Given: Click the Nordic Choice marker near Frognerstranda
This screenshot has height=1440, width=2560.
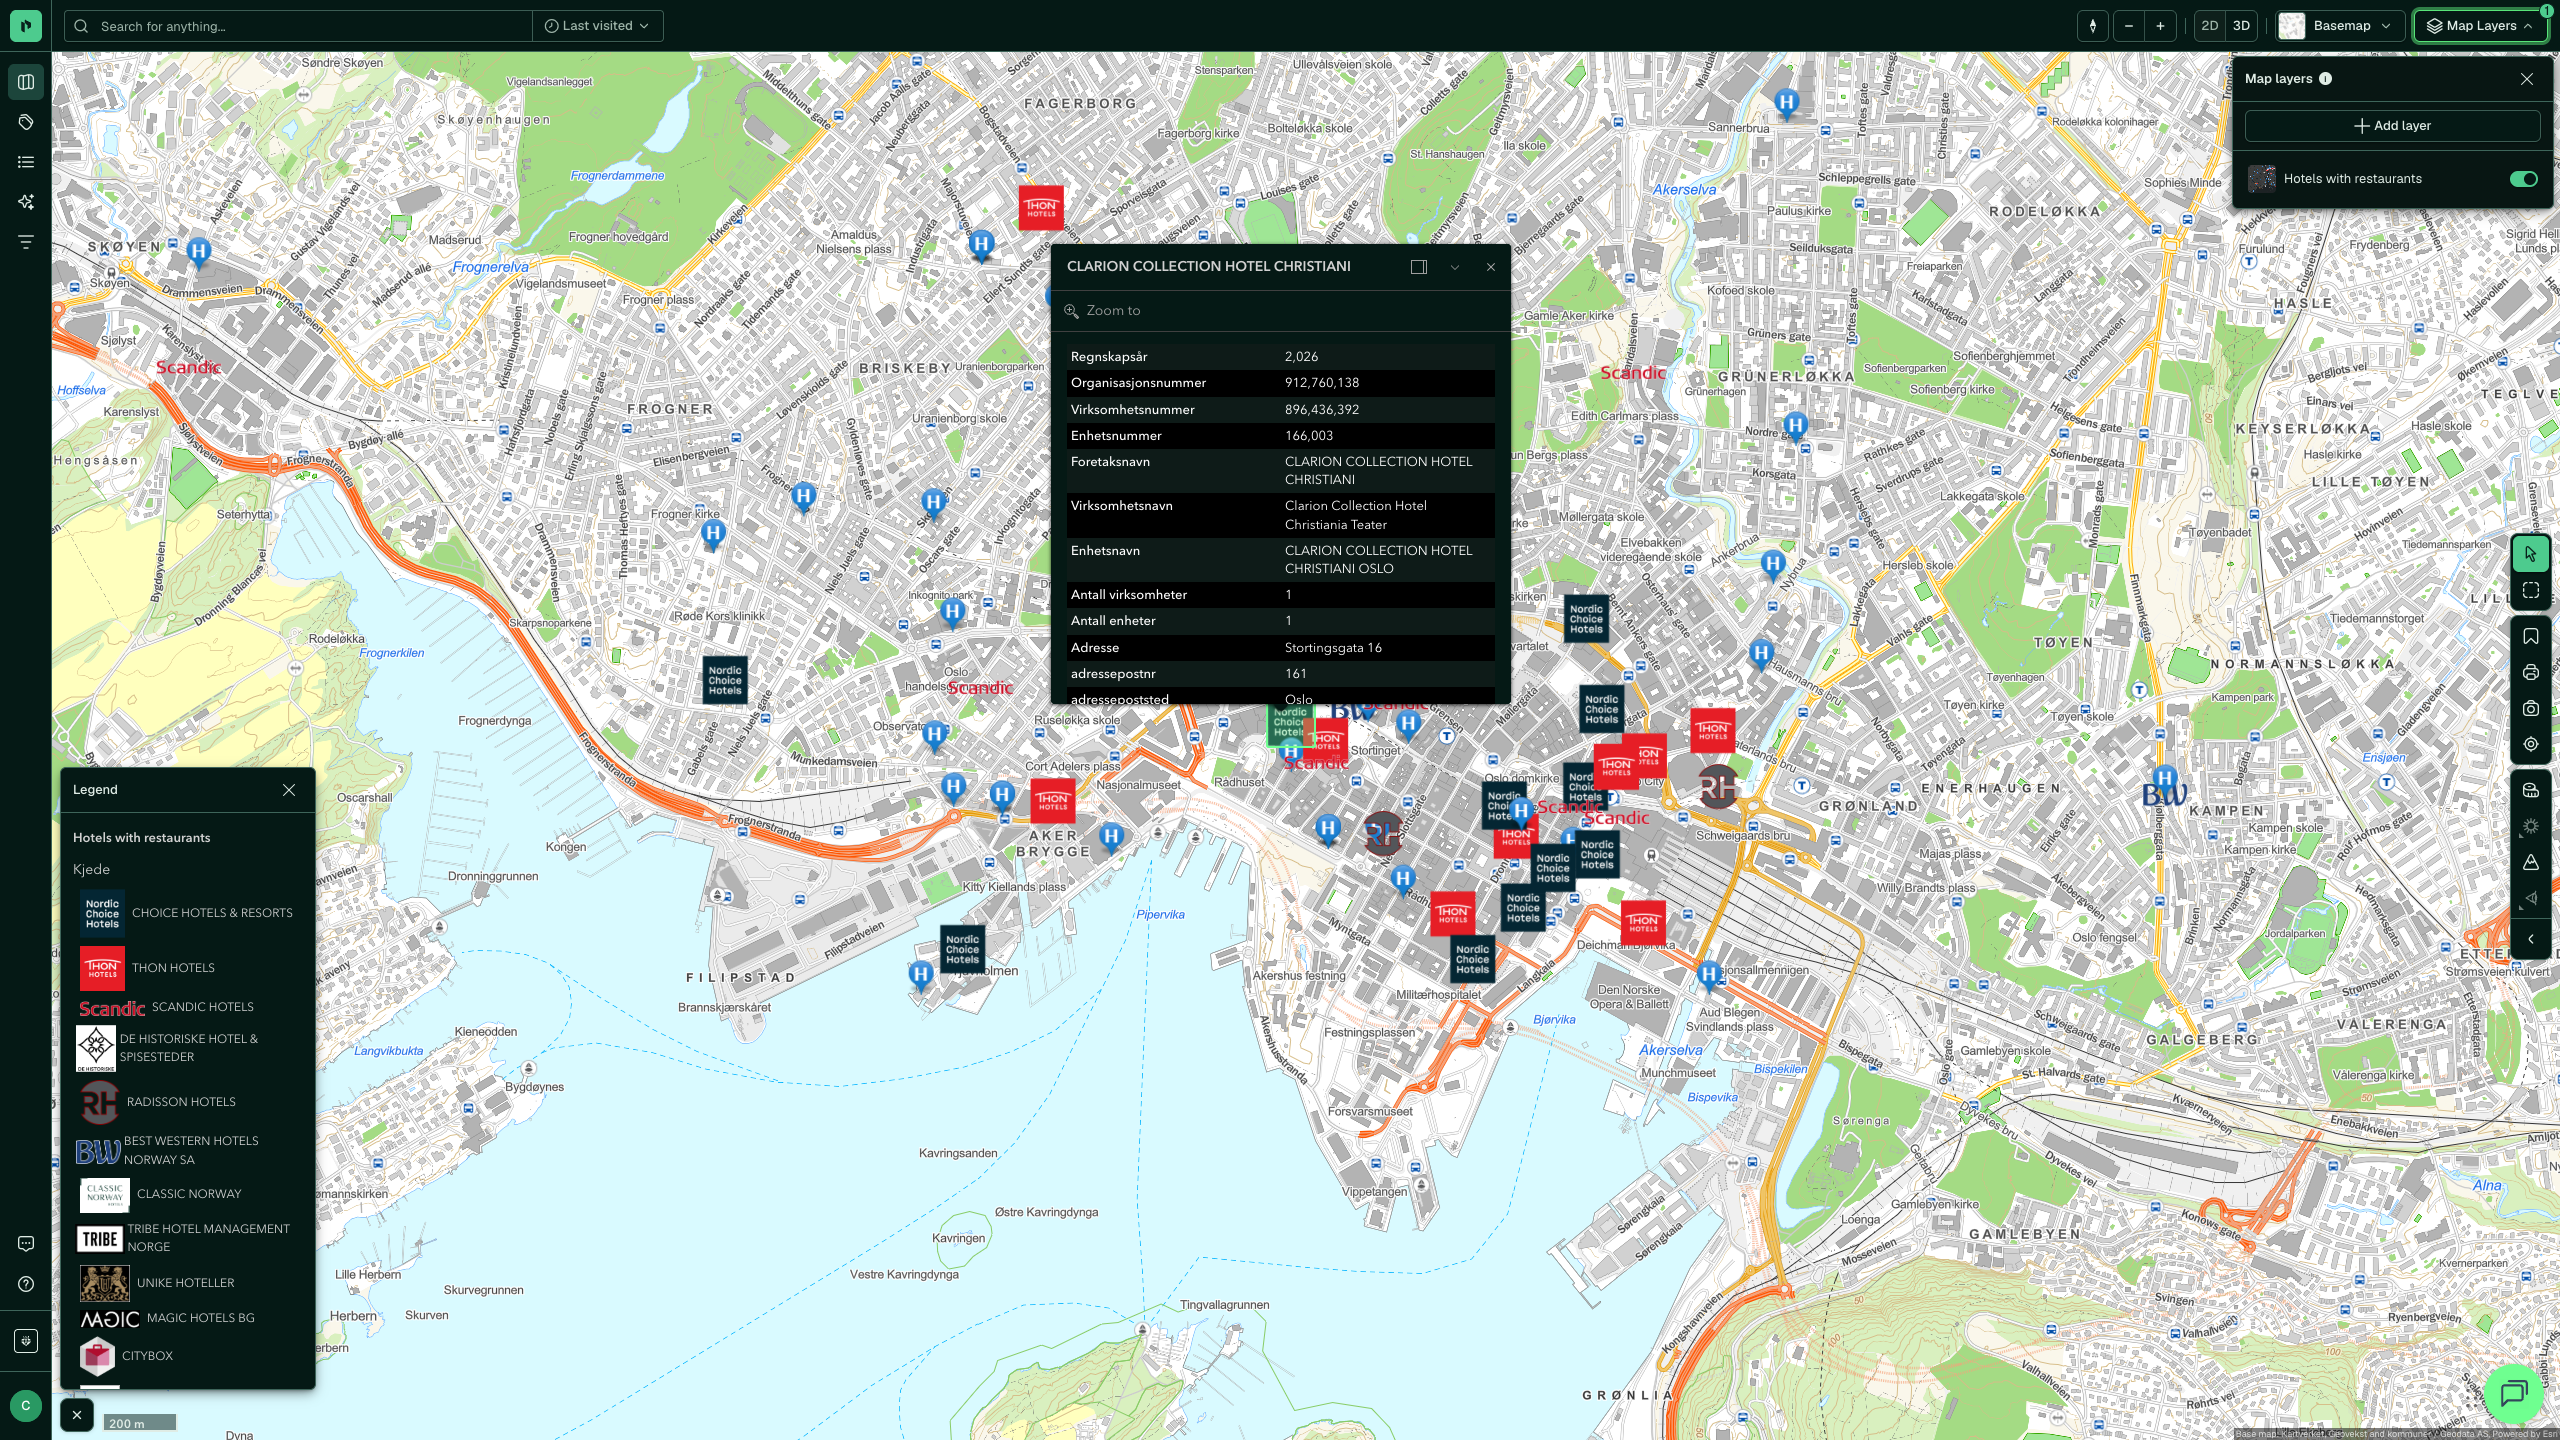Looking at the screenshot, I should pyautogui.click(x=725, y=680).
